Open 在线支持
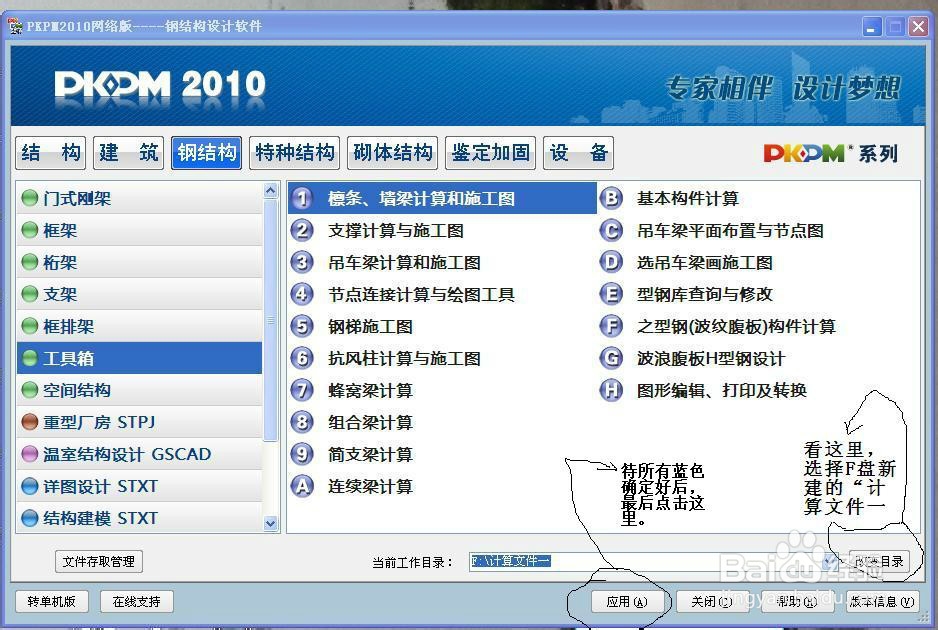 (136, 601)
